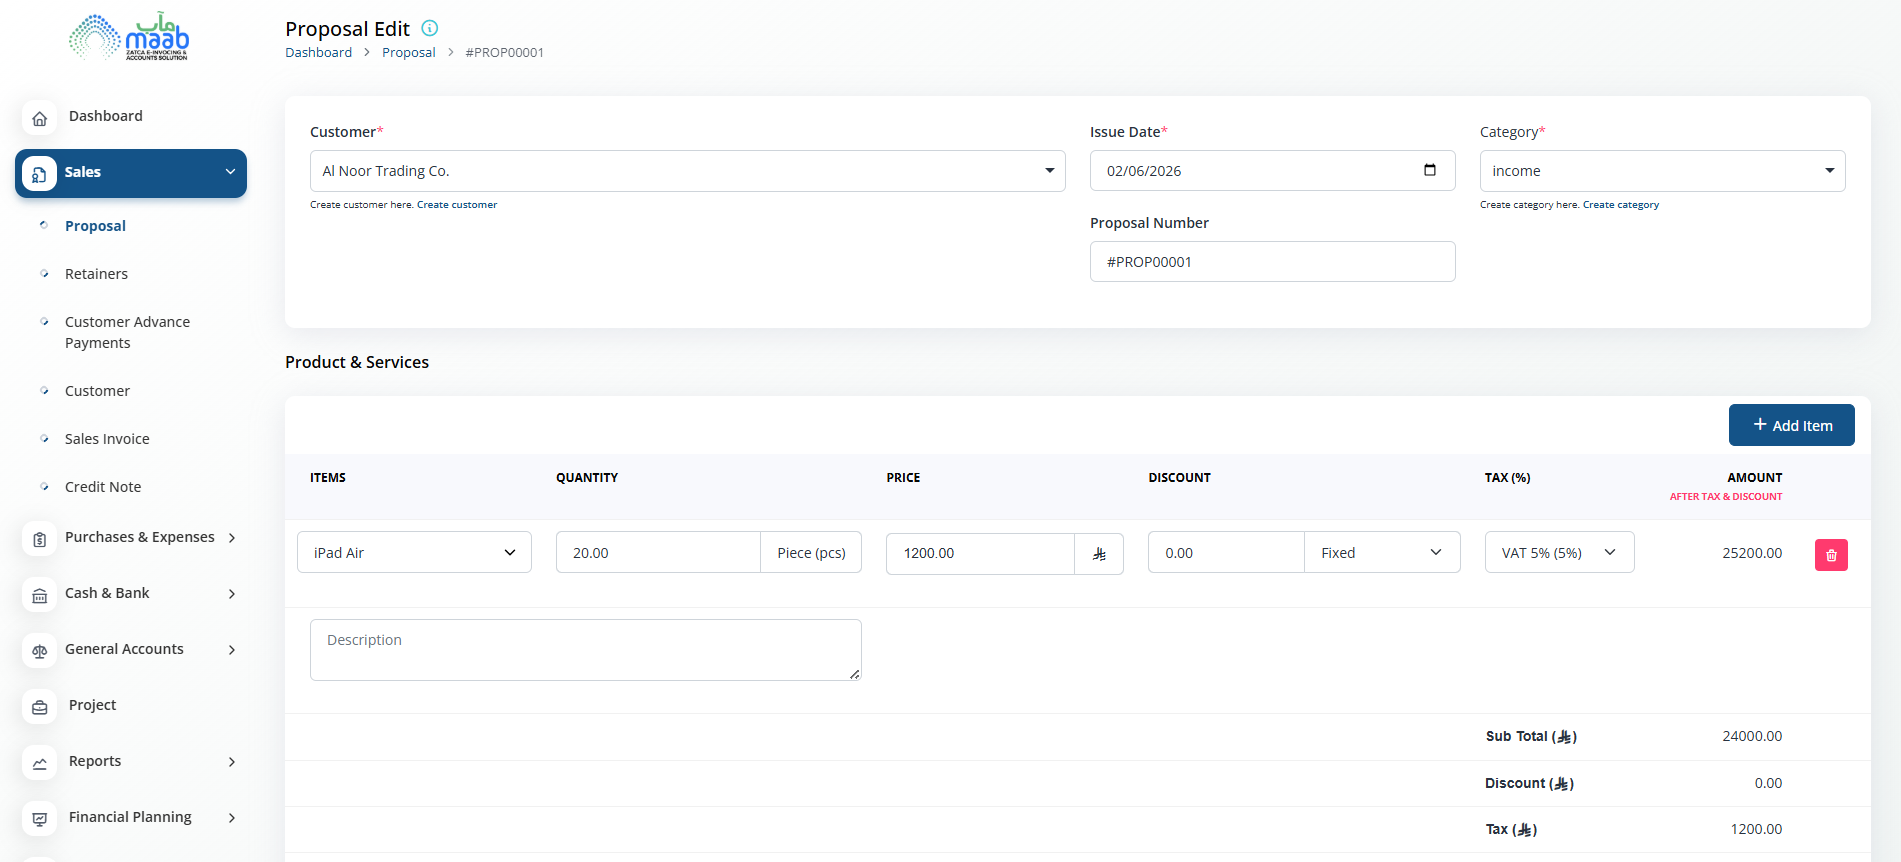Collapse the Sales menu chevron
Image resolution: width=1901 pixels, height=862 pixels.
(231, 172)
